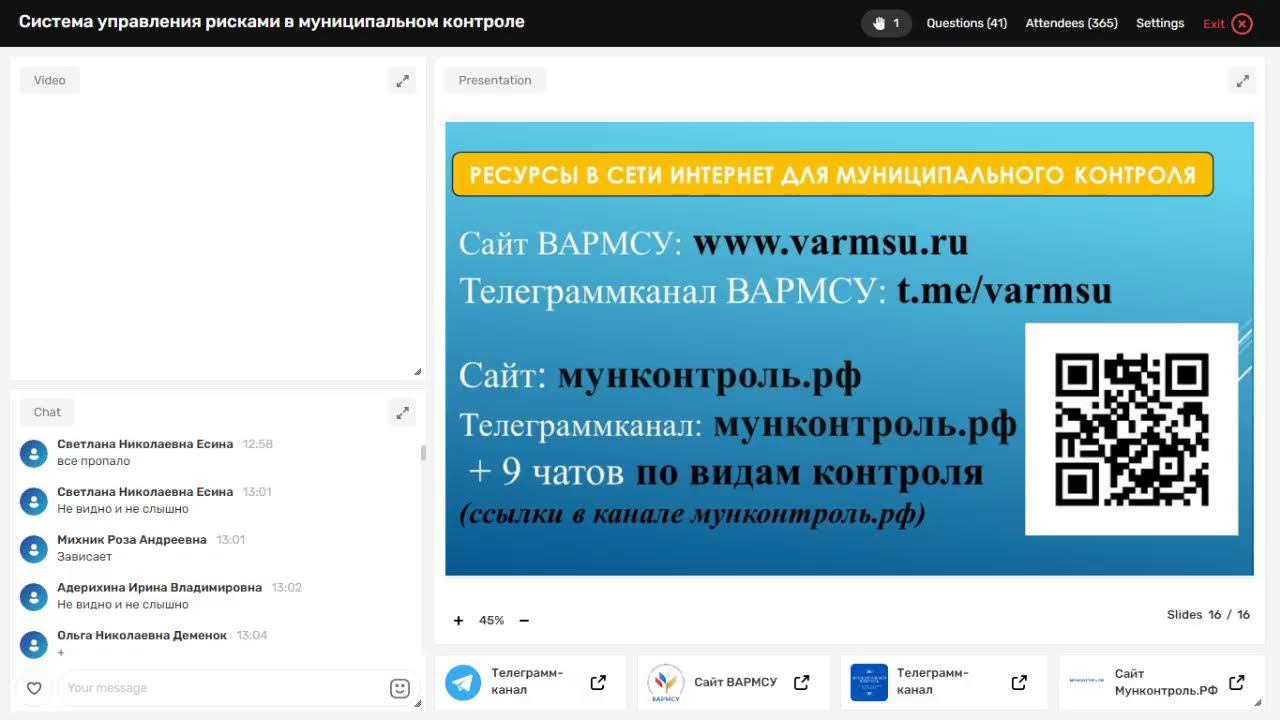Click the Мунконтроль.РФ small logo
The image size is (1280, 720).
tap(1087, 680)
